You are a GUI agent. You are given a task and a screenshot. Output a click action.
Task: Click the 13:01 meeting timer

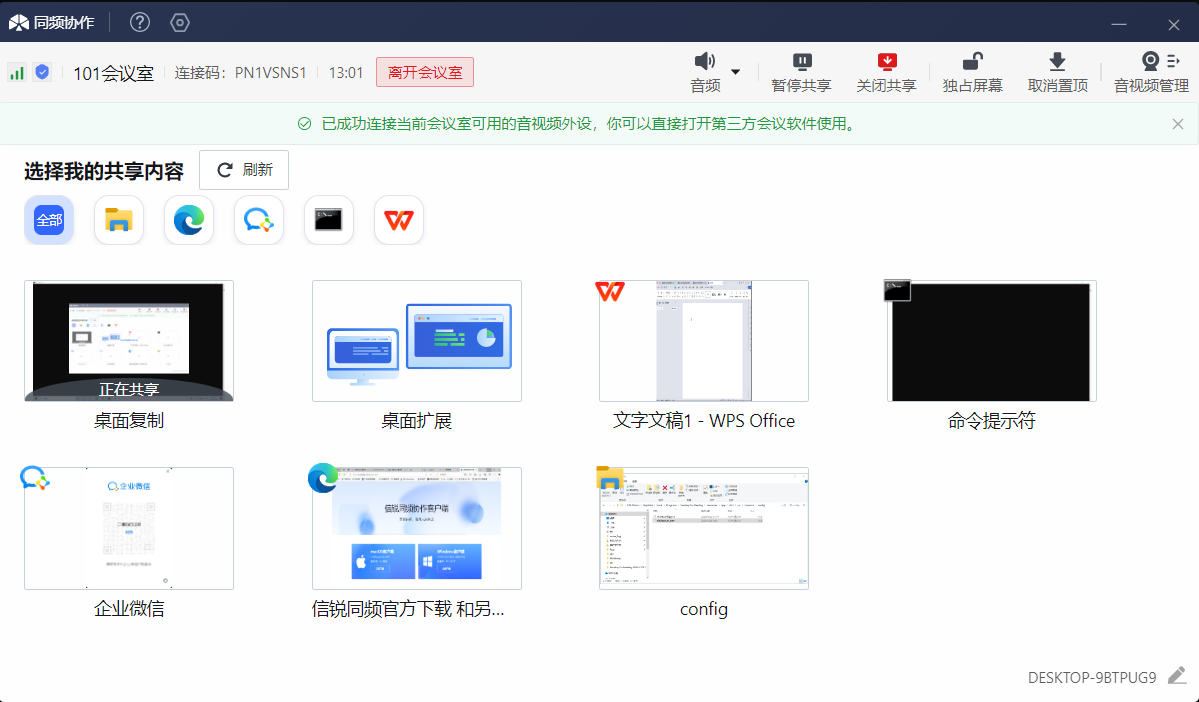(x=346, y=73)
